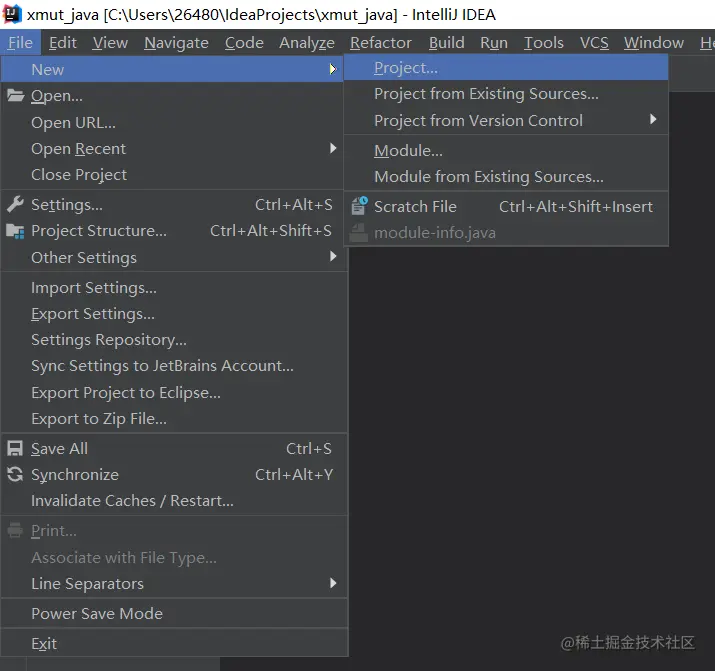Open the Edit menu
The height and width of the screenshot is (671, 715).
[62, 42]
